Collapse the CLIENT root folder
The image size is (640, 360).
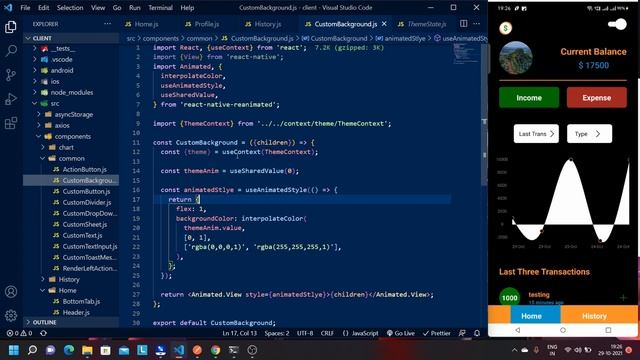(x=72, y=38)
